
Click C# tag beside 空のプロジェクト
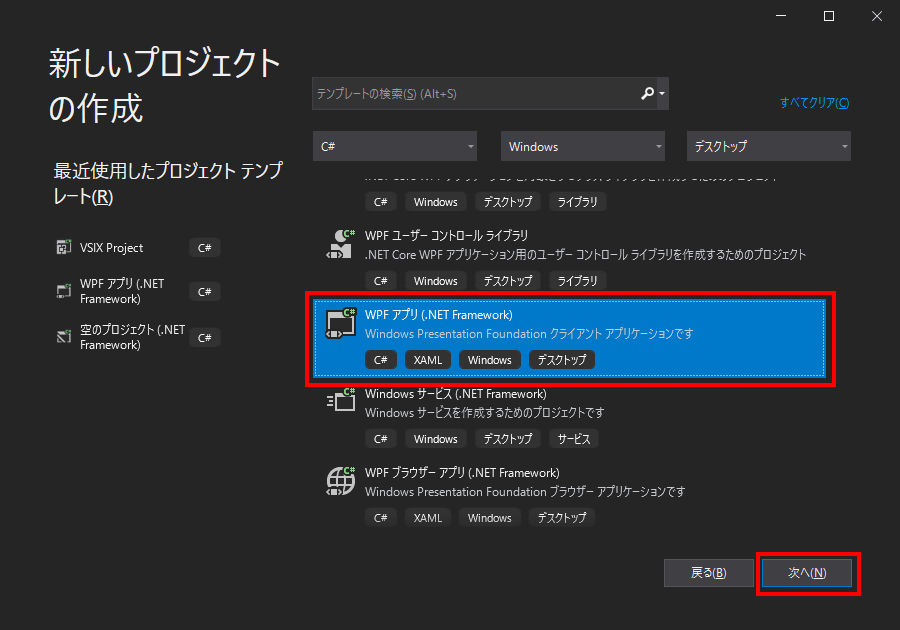pyautogui.click(x=205, y=338)
